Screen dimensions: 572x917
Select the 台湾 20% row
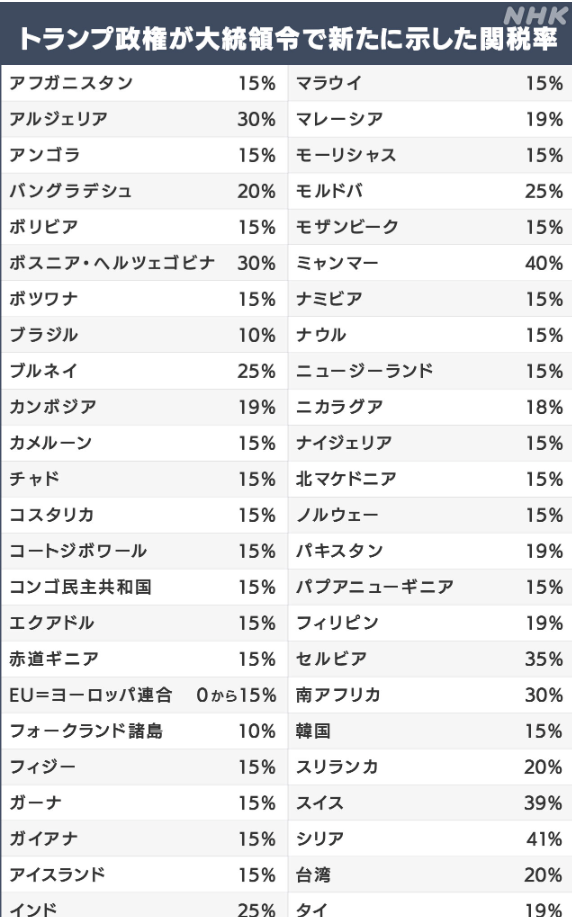[x=430, y=875]
